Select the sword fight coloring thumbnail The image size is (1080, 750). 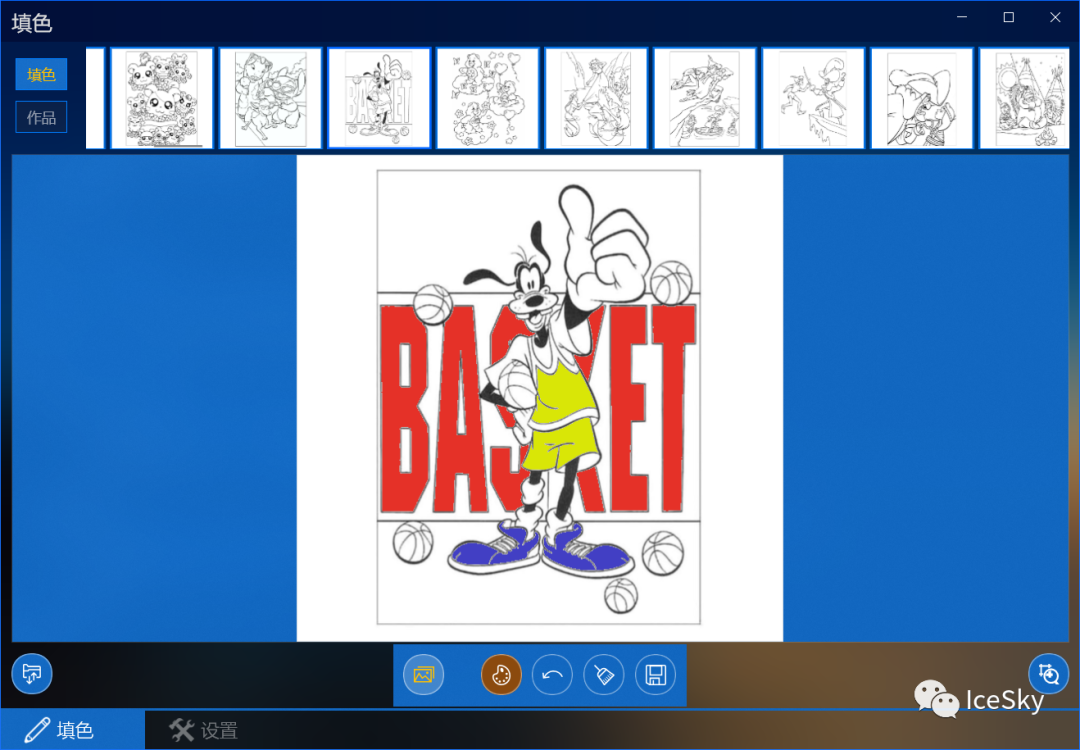click(x=813, y=98)
